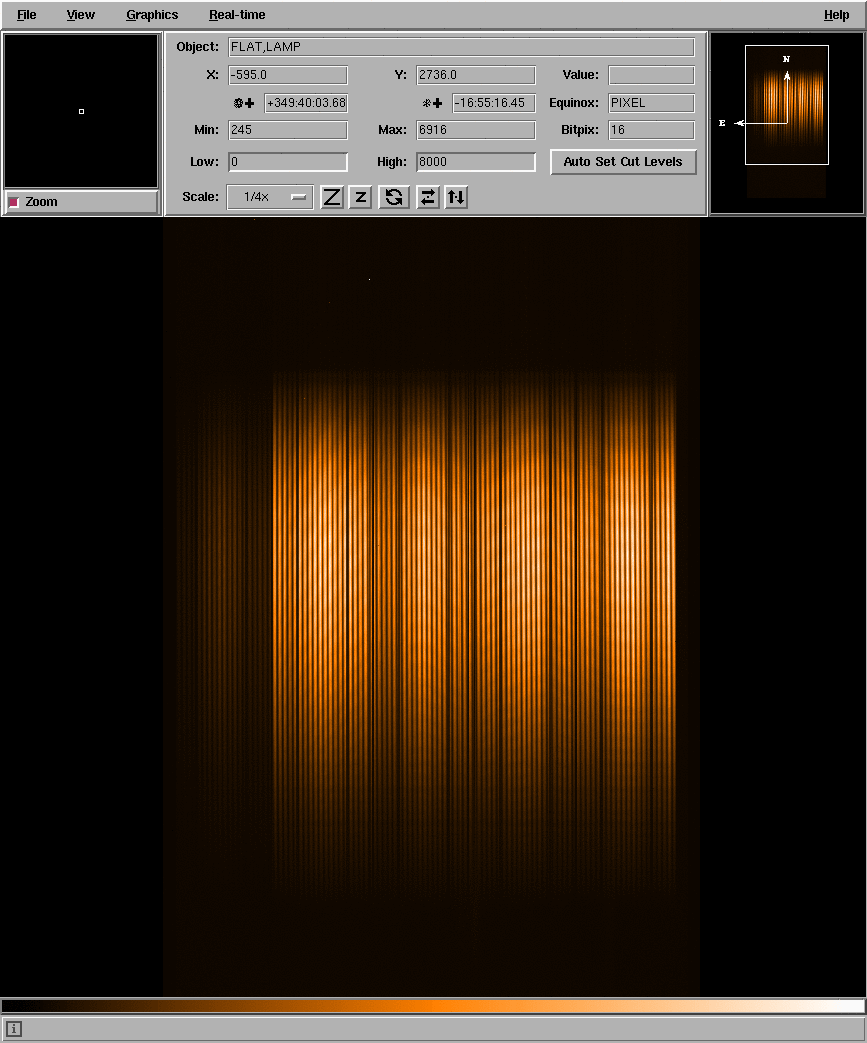Viewport: 867px width, 1043px height.
Task: Open the Scale 1/4x dropdown
Action: 270,197
